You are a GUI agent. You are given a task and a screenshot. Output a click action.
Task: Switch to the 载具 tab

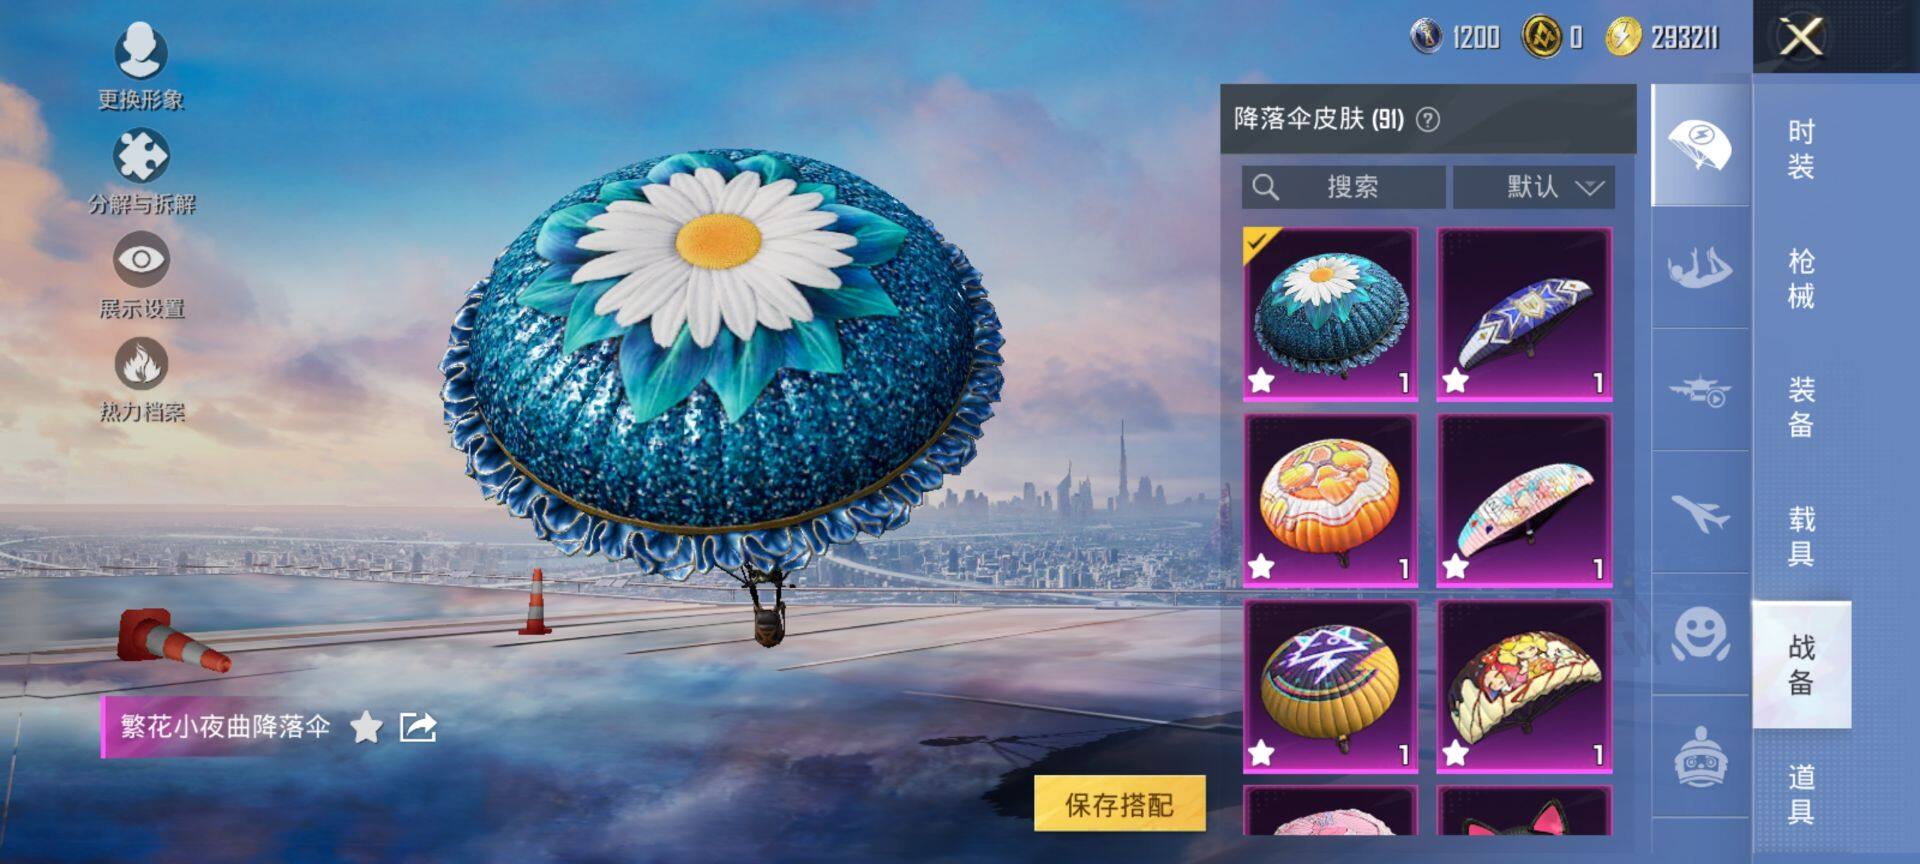(1801, 536)
